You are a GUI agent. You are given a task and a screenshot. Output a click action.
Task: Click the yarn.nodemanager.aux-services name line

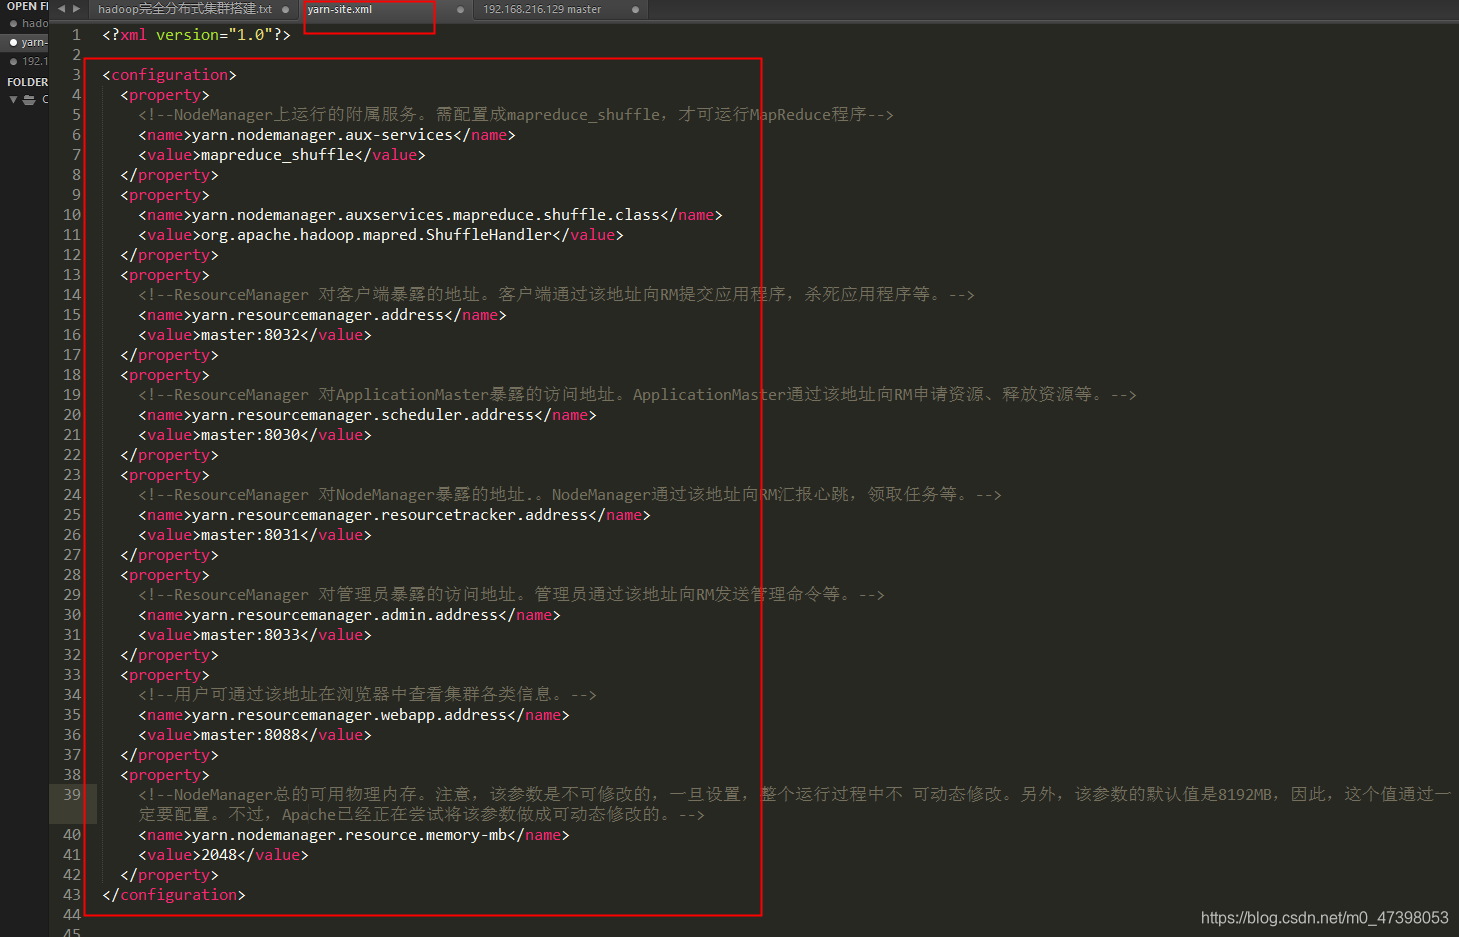(x=327, y=135)
